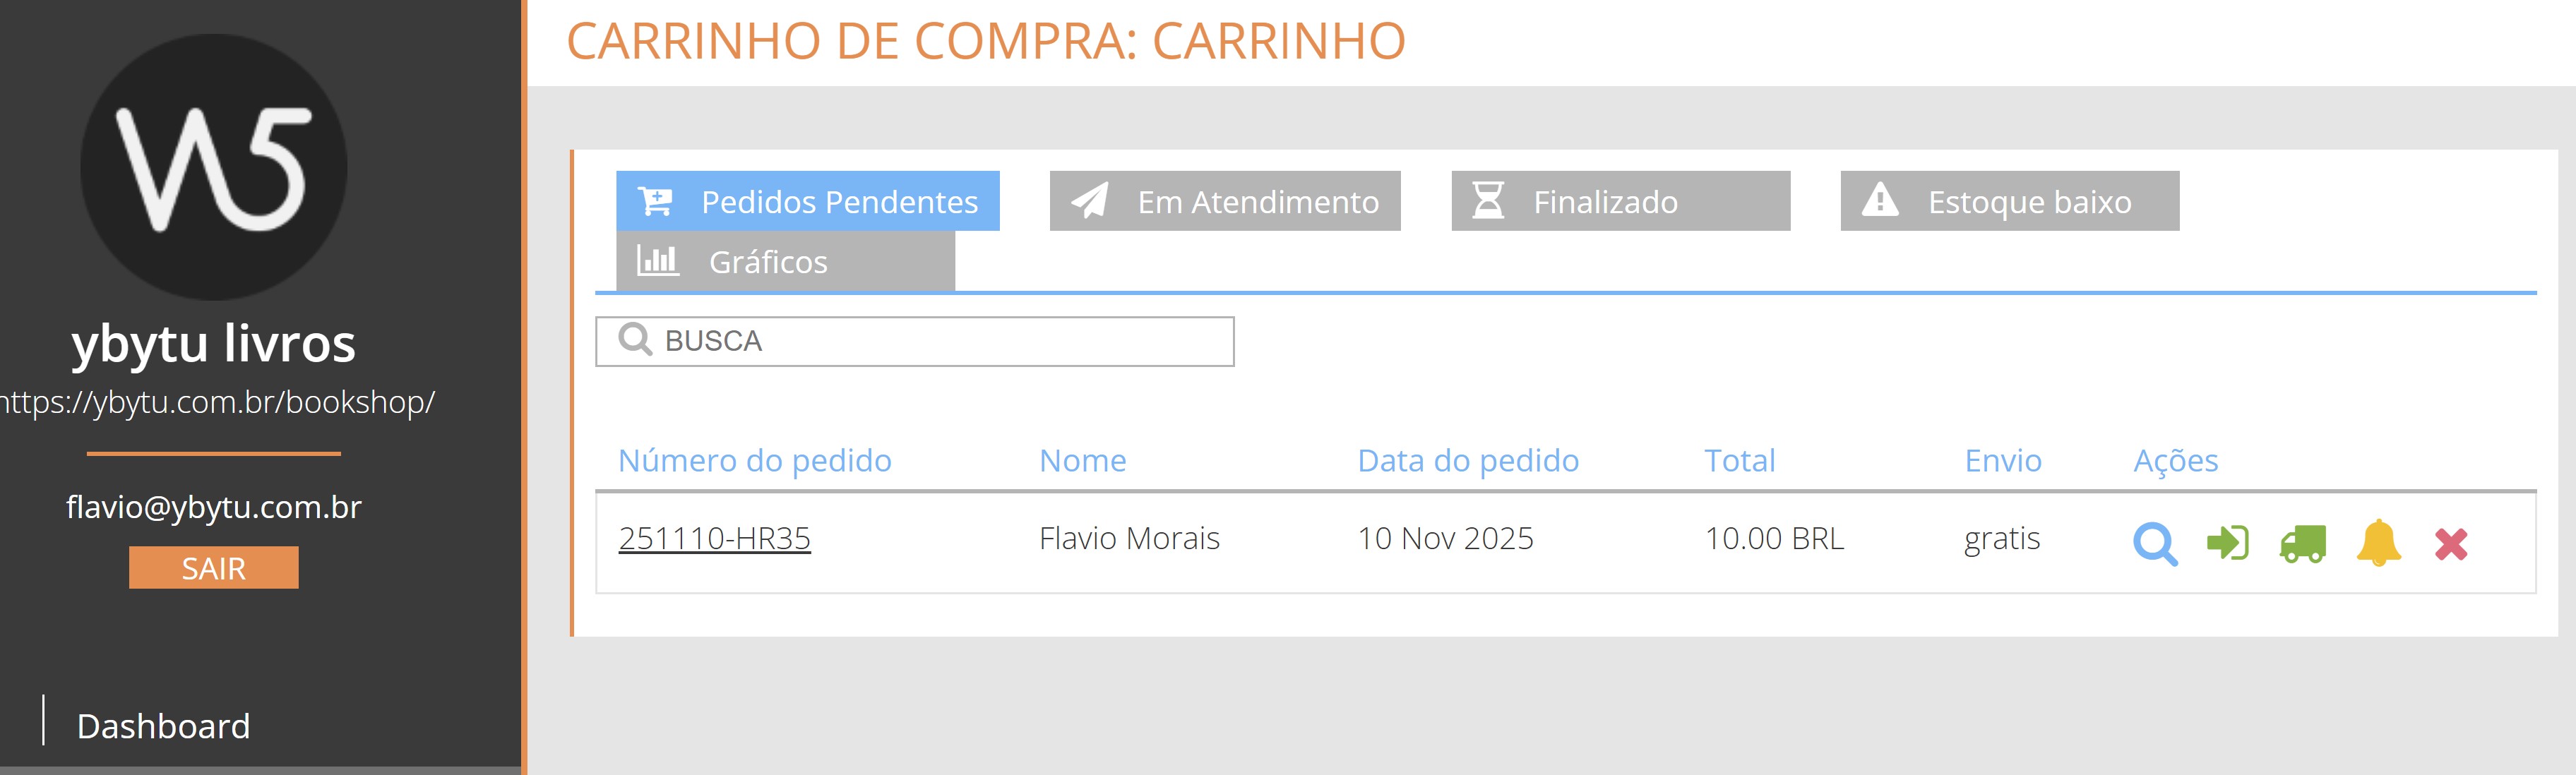Open the ybytu.com.br/bookshop site link
Viewport: 2576px width, 775px height.
pyautogui.click(x=216, y=402)
